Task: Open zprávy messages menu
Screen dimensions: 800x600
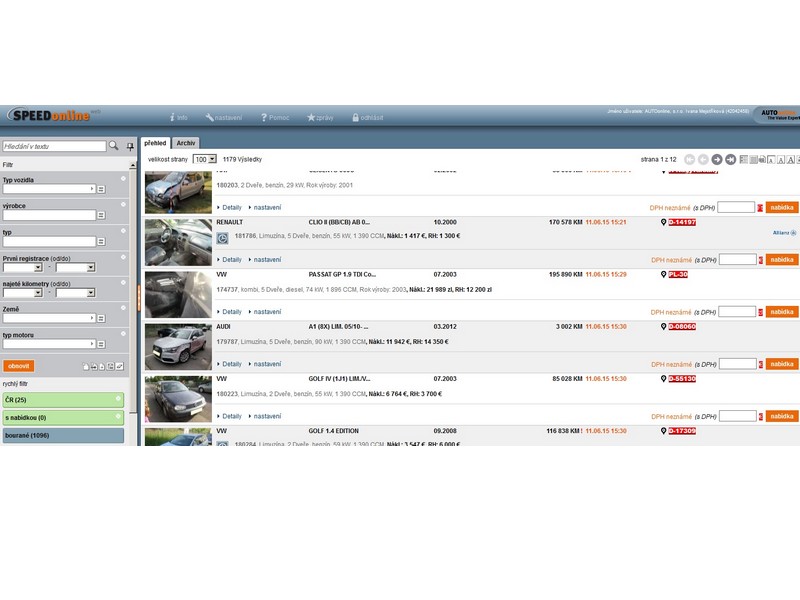Action: click(x=320, y=117)
